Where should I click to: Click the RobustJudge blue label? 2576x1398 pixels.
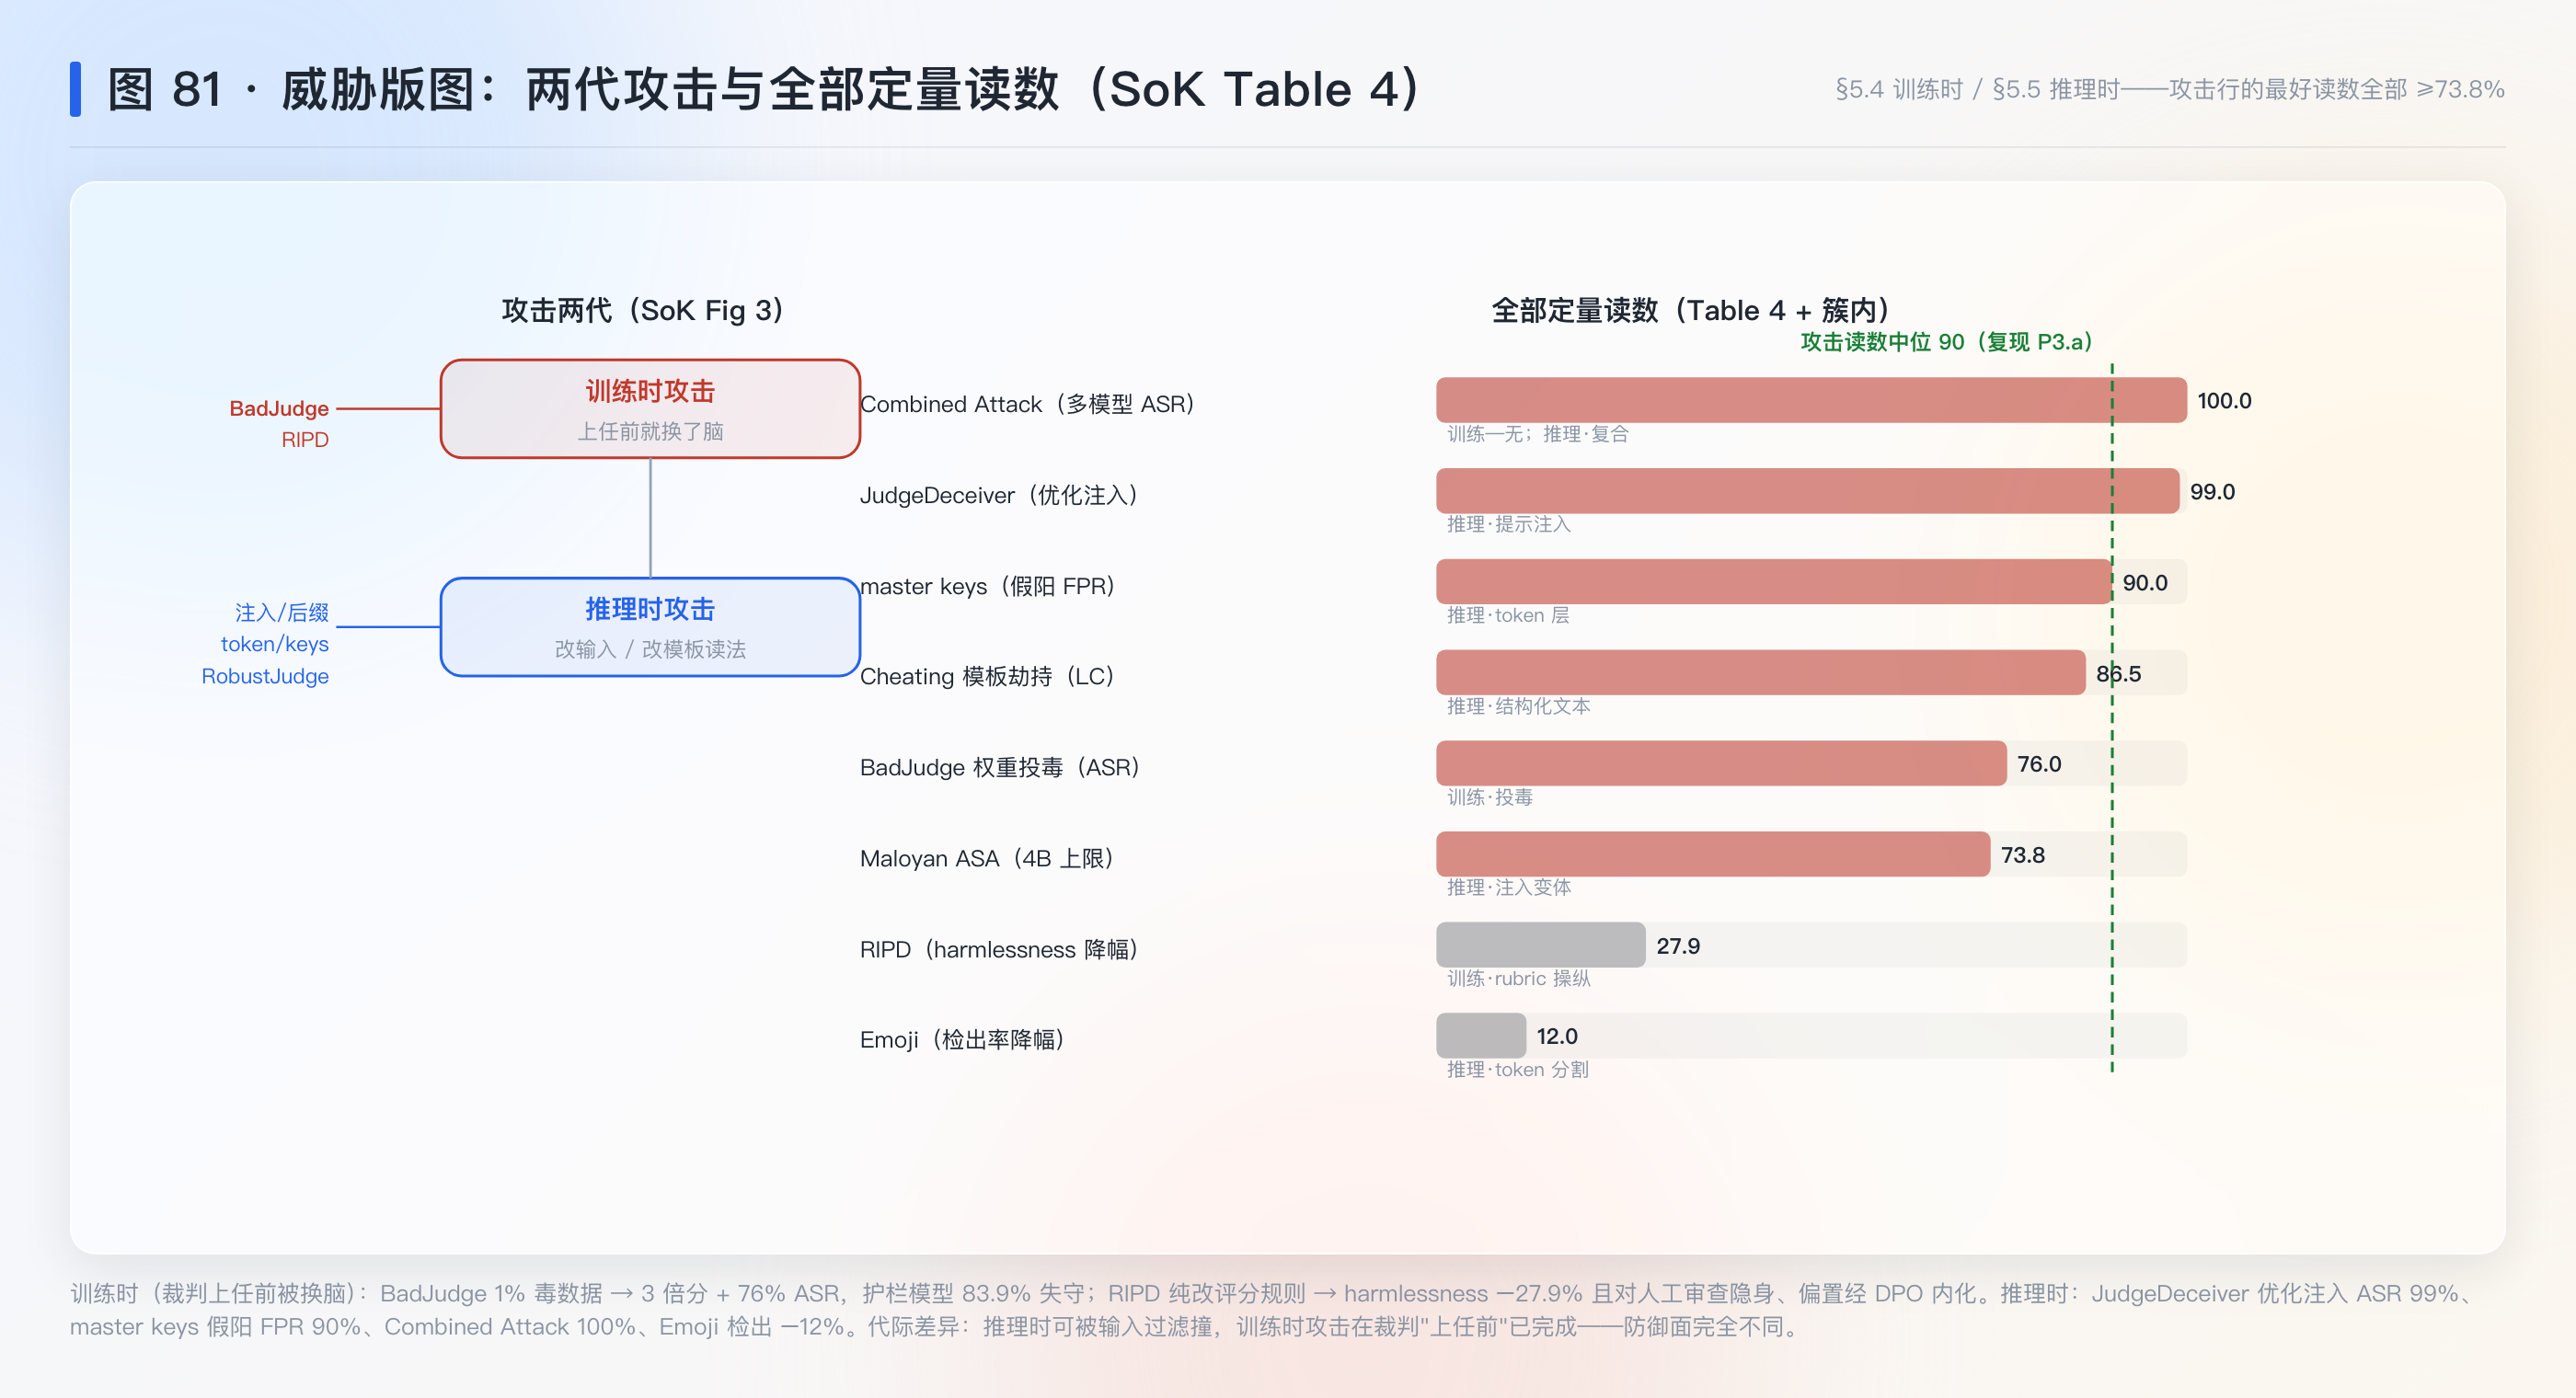coord(265,676)
